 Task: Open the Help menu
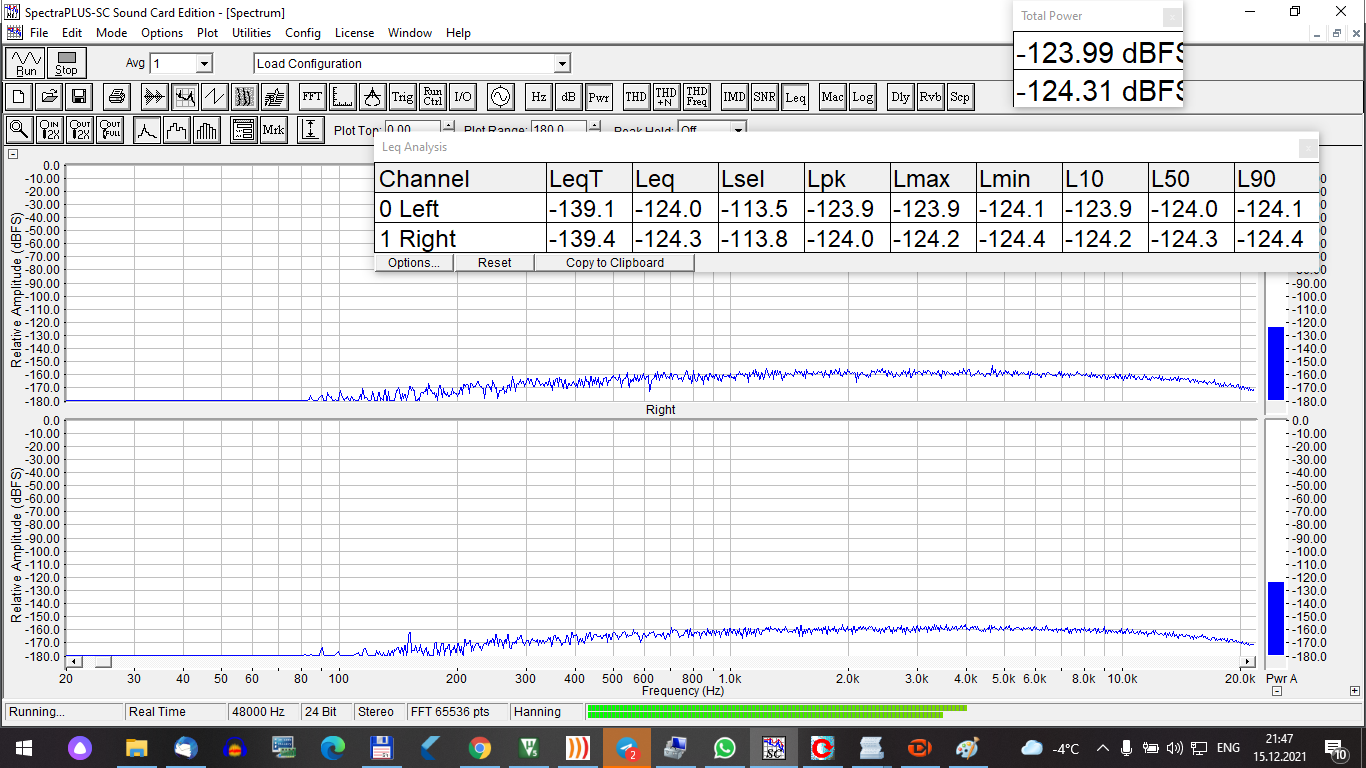click(458, 33)
